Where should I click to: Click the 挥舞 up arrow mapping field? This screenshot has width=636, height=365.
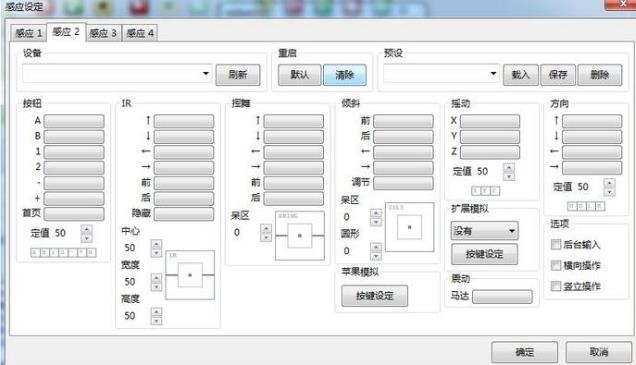coord(294,121)
